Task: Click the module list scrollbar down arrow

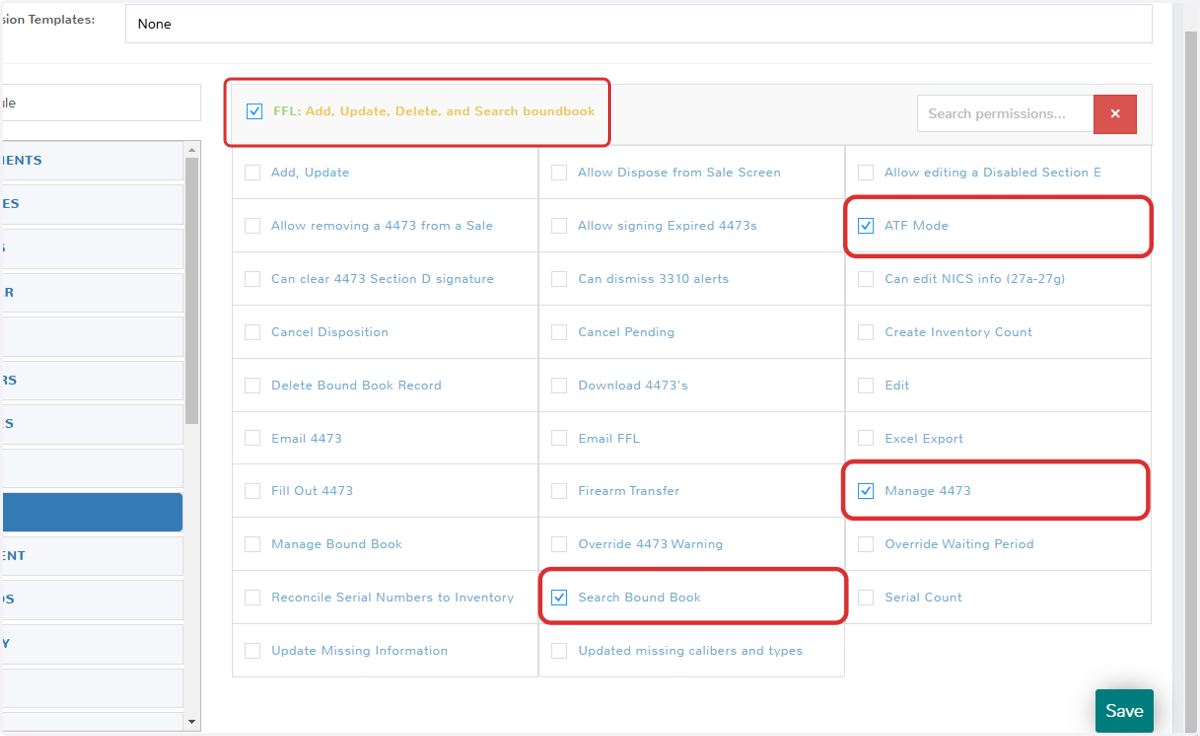Action: [192, 722]
